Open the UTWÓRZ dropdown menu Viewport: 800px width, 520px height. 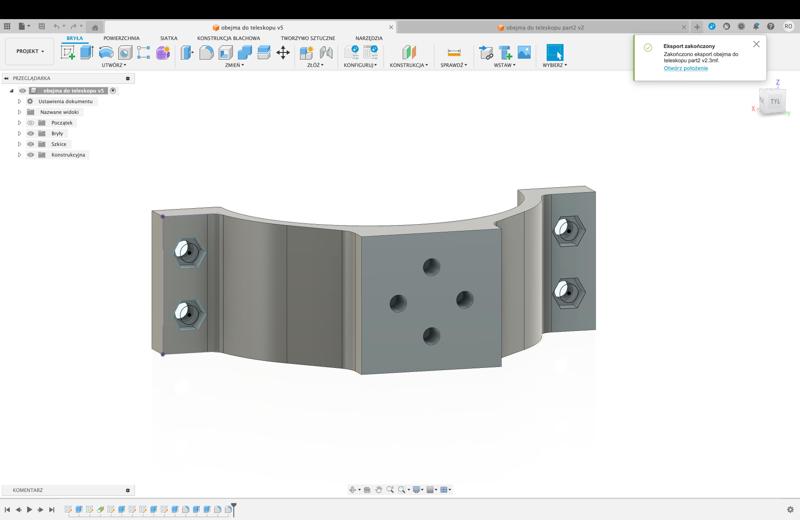(x=113, y=65)
